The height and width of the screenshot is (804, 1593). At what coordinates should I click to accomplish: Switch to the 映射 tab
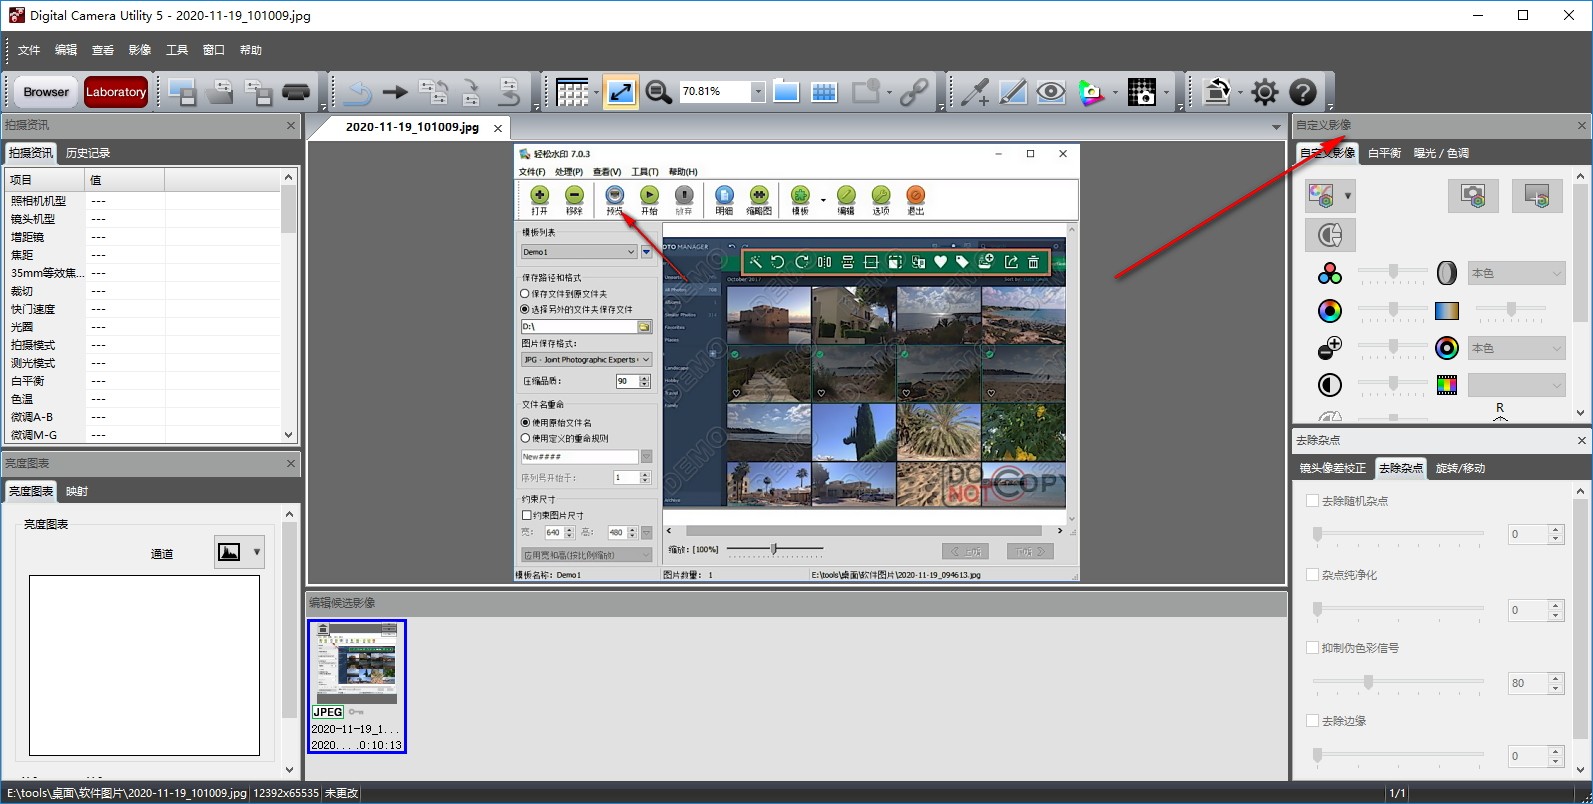[x=77, y=491]
